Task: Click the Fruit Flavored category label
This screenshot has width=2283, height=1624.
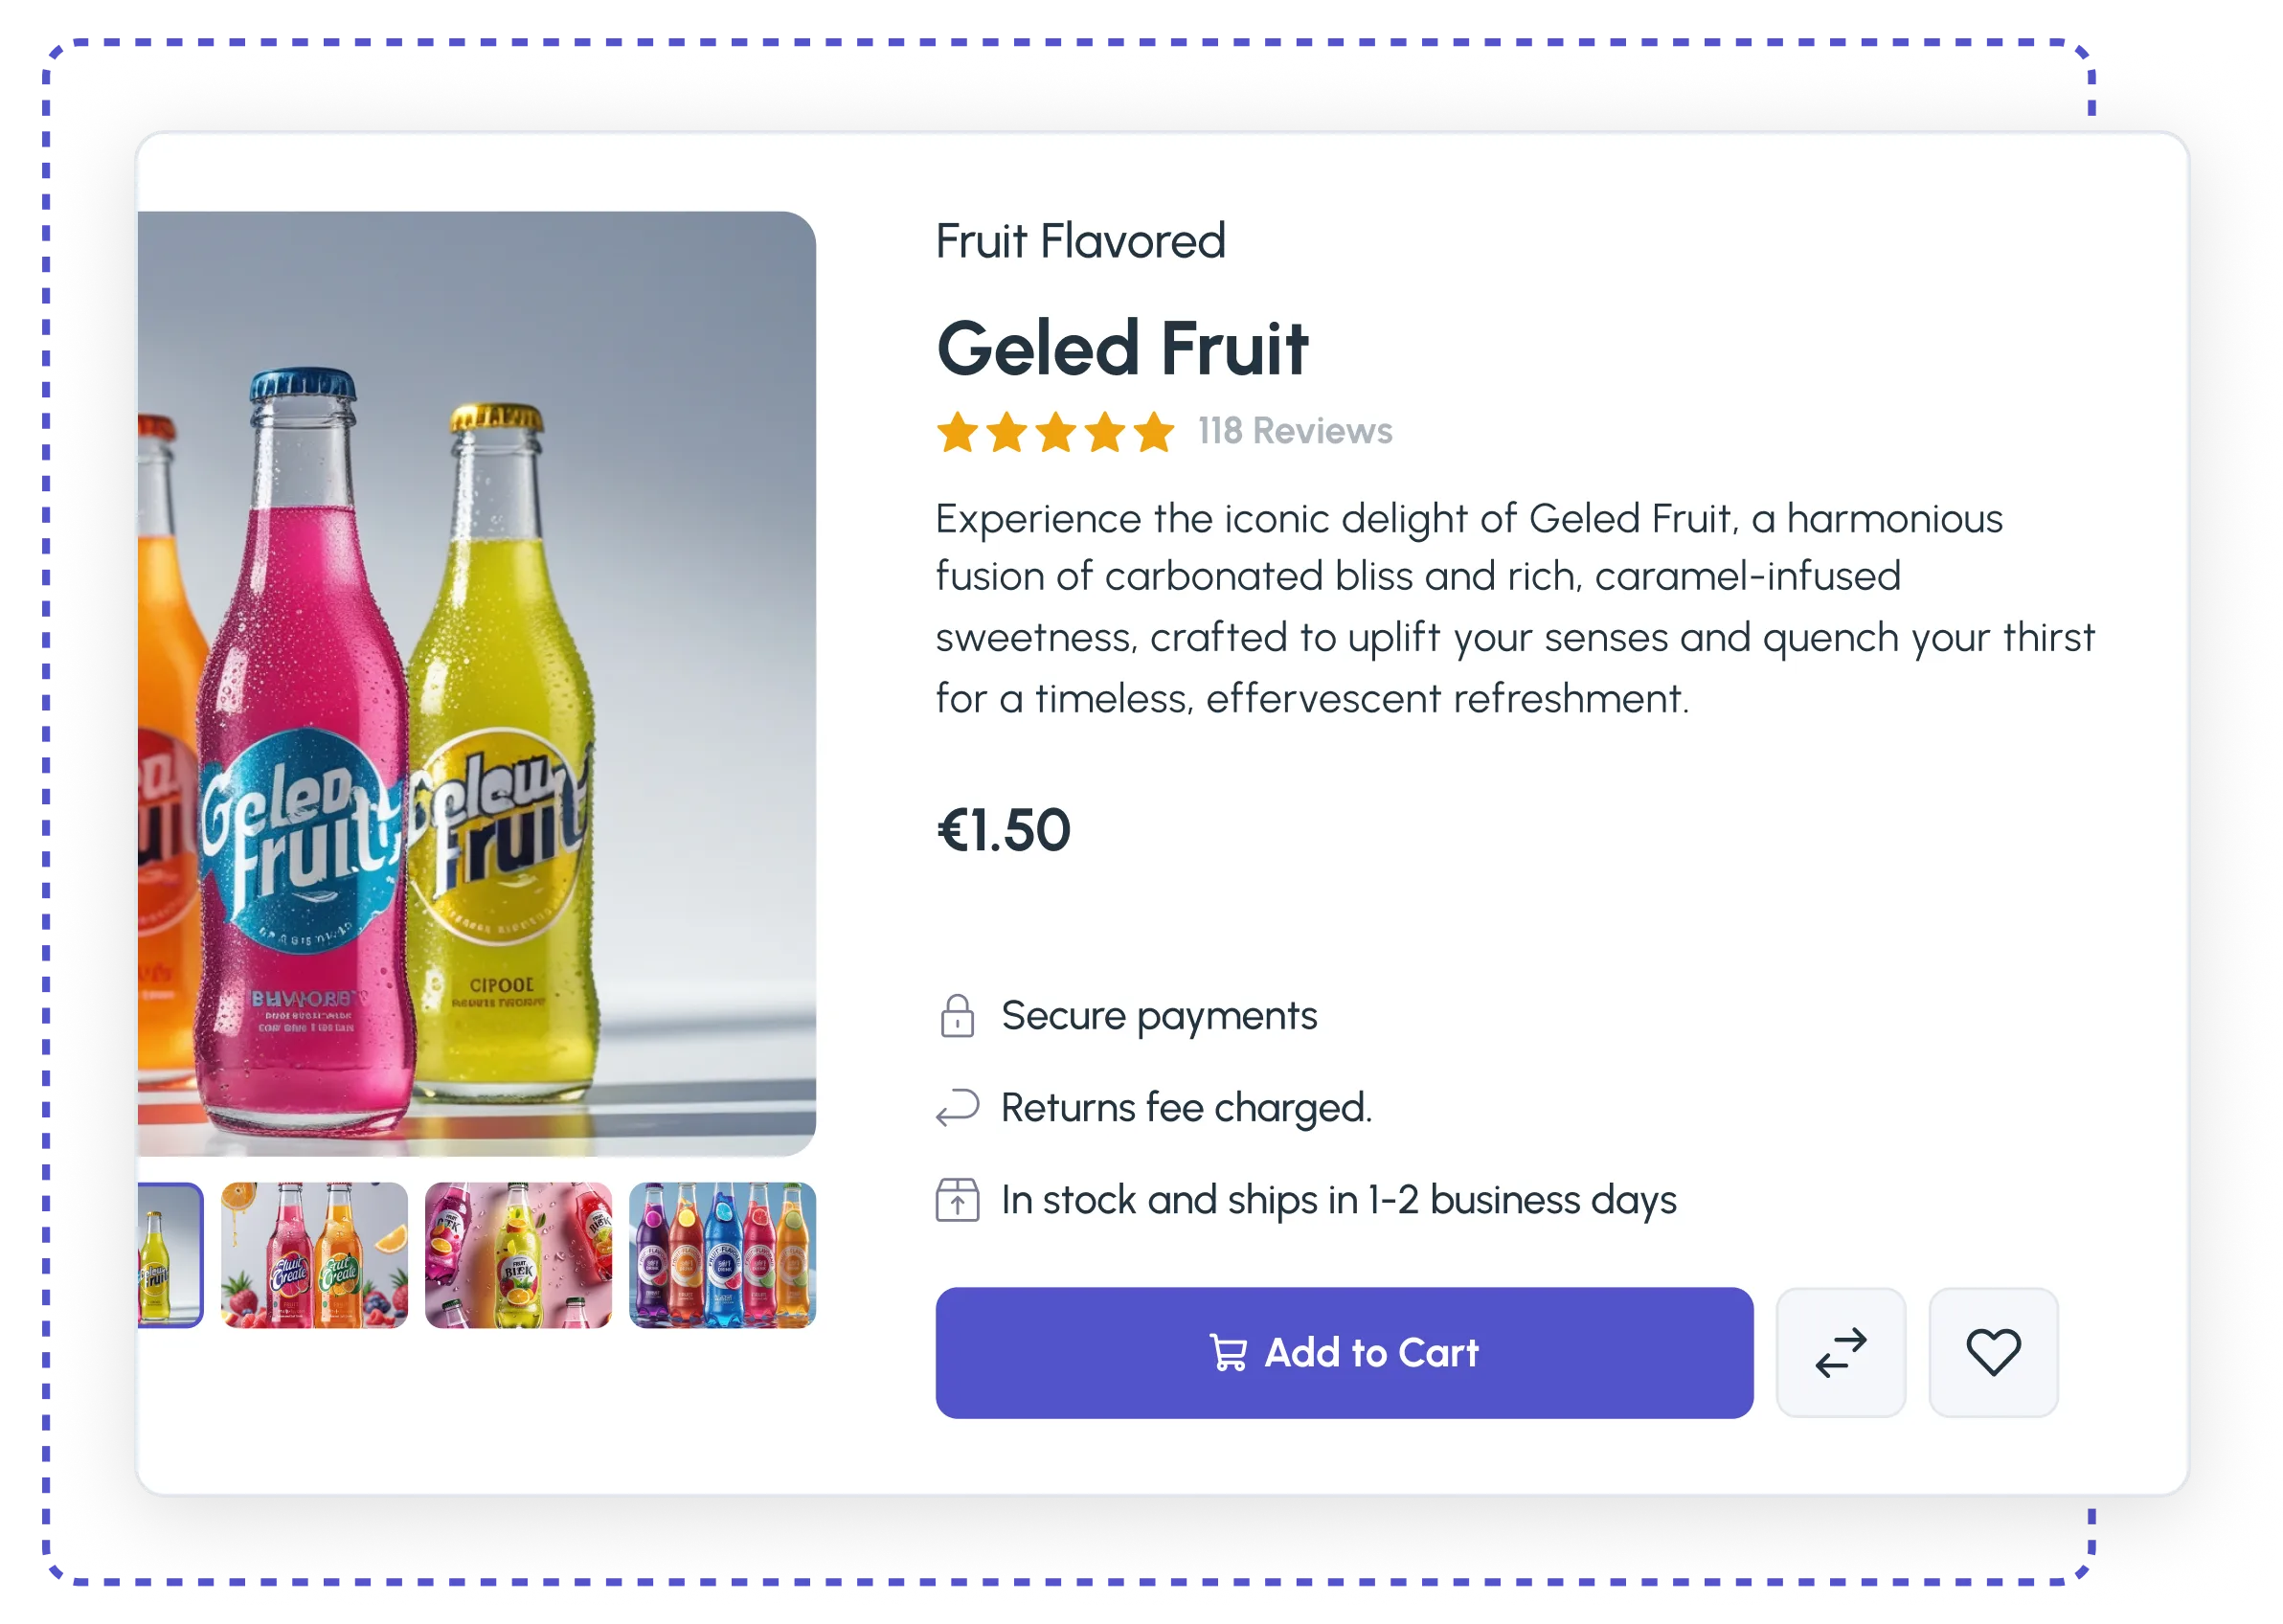Action: pos(1080,241)
